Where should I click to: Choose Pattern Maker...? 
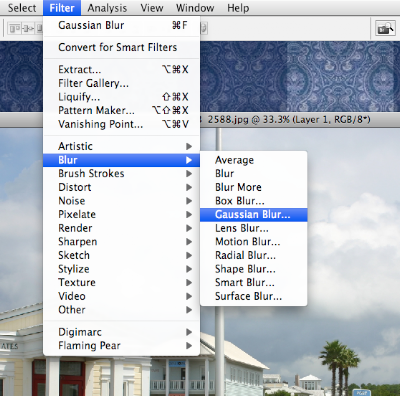121,110
